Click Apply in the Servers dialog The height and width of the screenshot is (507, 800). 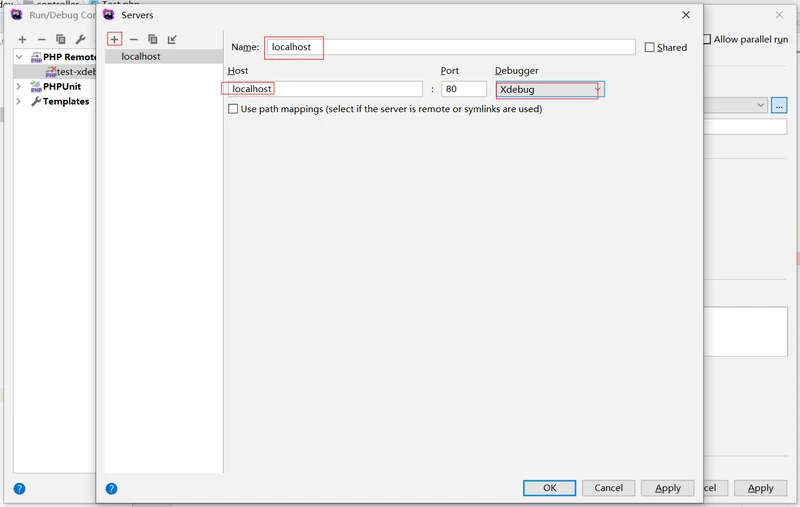pyautogui.click(x=668, y=488)
